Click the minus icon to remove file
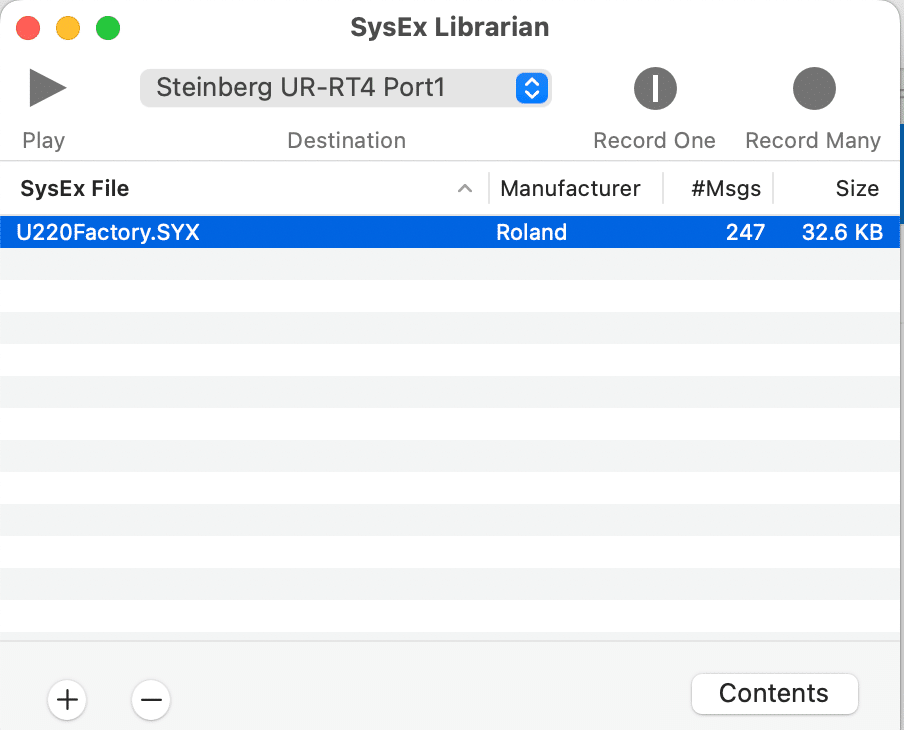The height and width of the screenshot is (730, 904). click(x=151, y=700)
